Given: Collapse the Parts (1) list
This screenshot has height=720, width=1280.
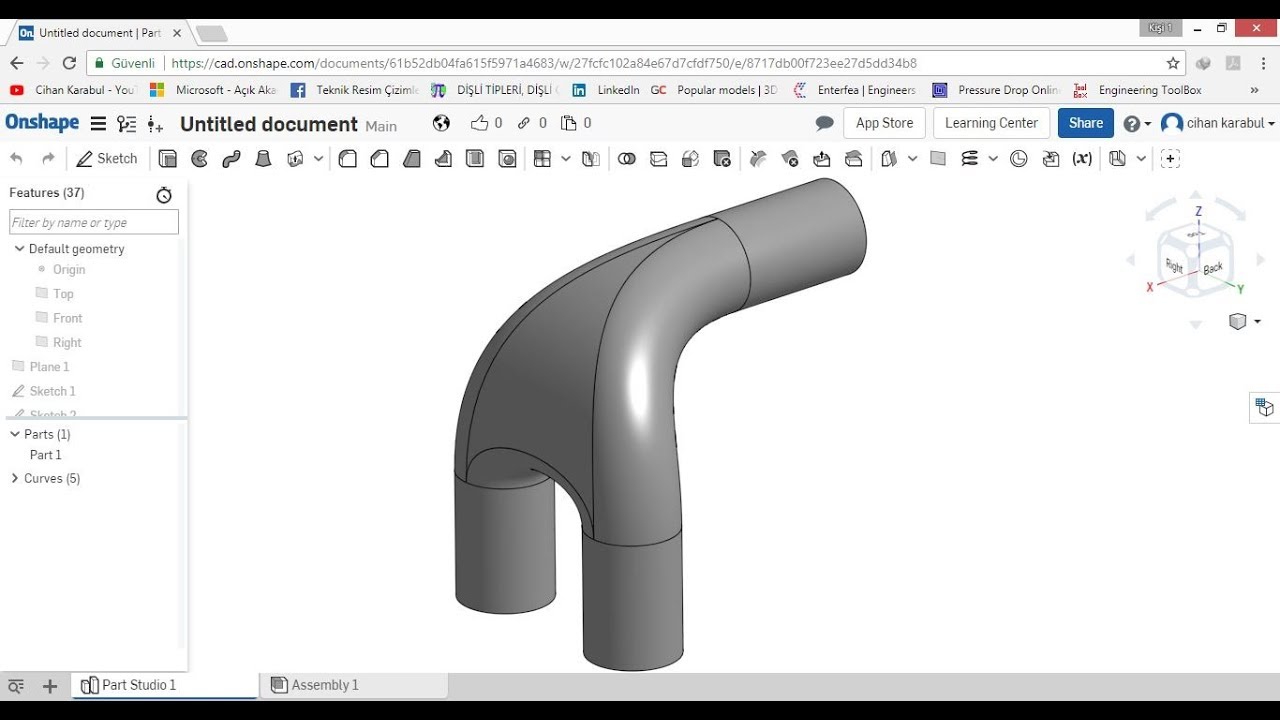Looking at the screenshot, I should [x=15, y=434].
